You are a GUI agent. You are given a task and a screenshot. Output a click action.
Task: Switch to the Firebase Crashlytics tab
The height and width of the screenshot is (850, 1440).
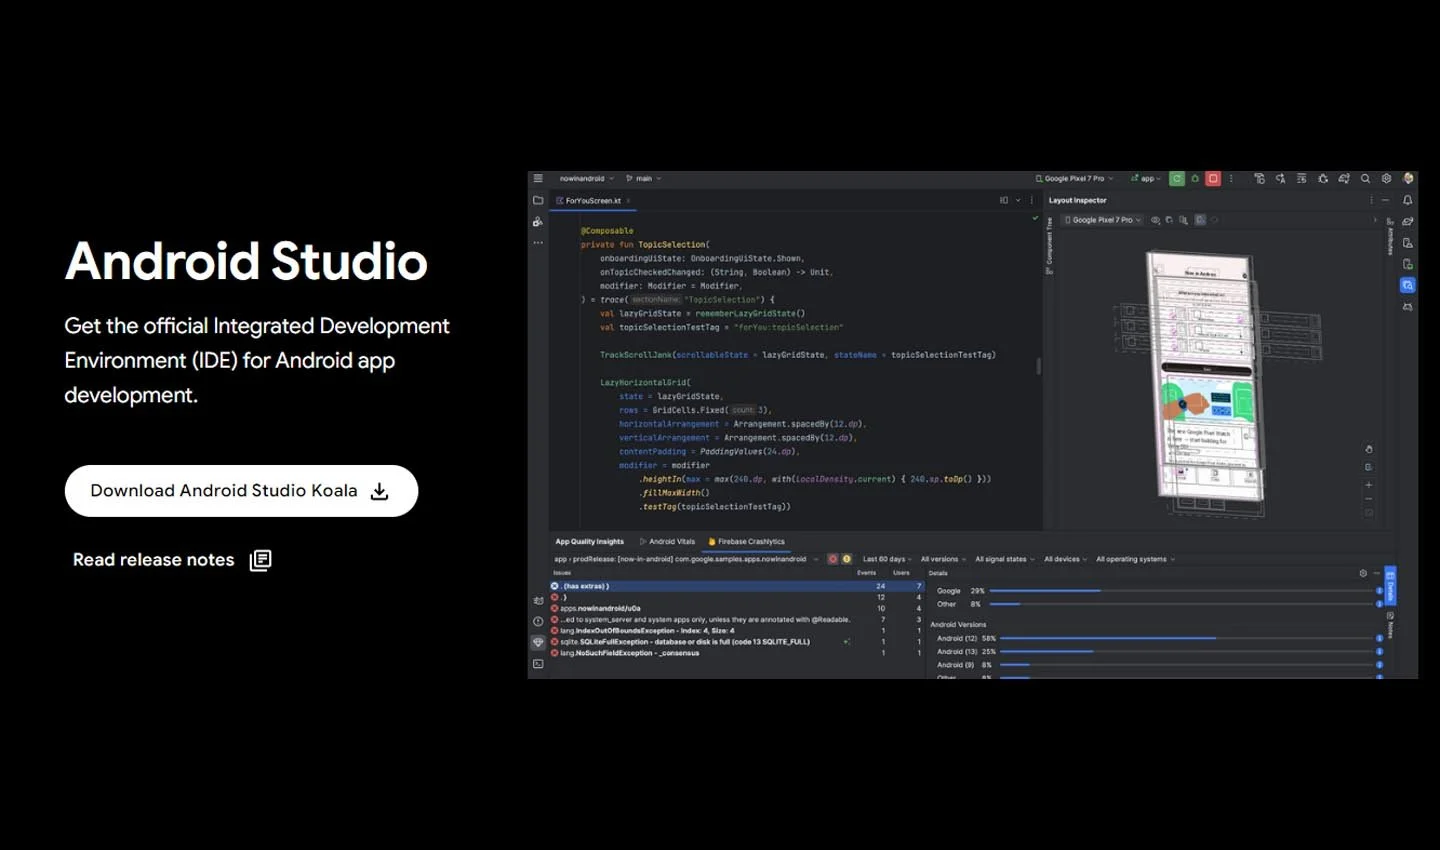click(x=746, y=542)
